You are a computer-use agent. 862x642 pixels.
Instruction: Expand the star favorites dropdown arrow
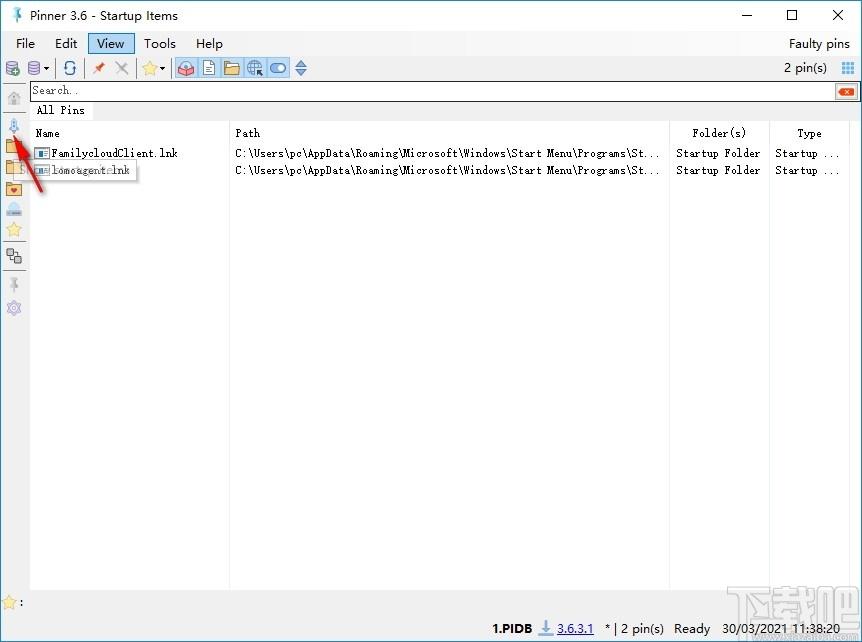(162, 69)
